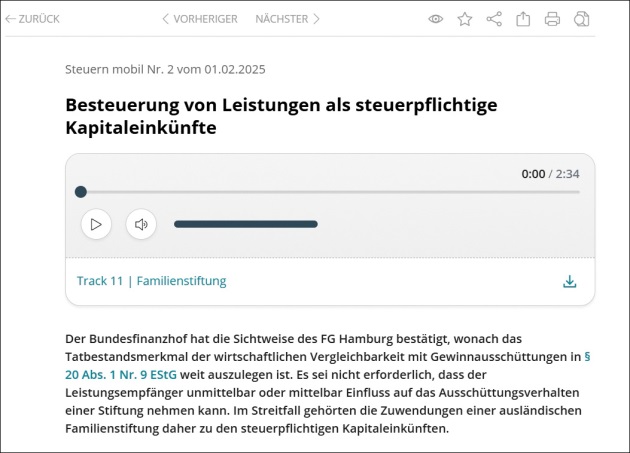Viewport: 630px width, 453px height.
Task: Navigate to VORHERIGER article
Action: tap(205, 19)
